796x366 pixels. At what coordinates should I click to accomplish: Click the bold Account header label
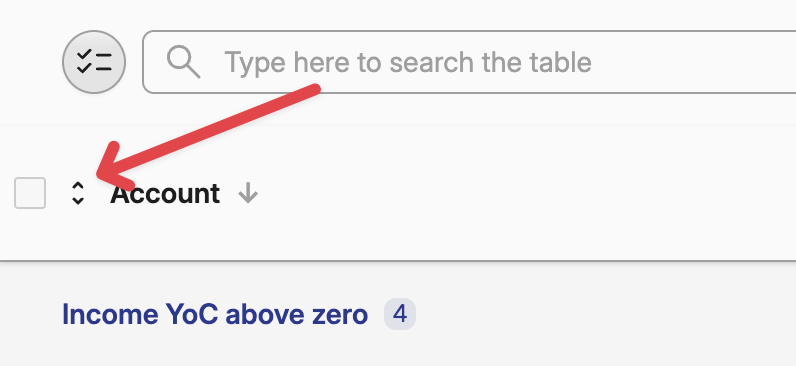[x=165, y=193]
